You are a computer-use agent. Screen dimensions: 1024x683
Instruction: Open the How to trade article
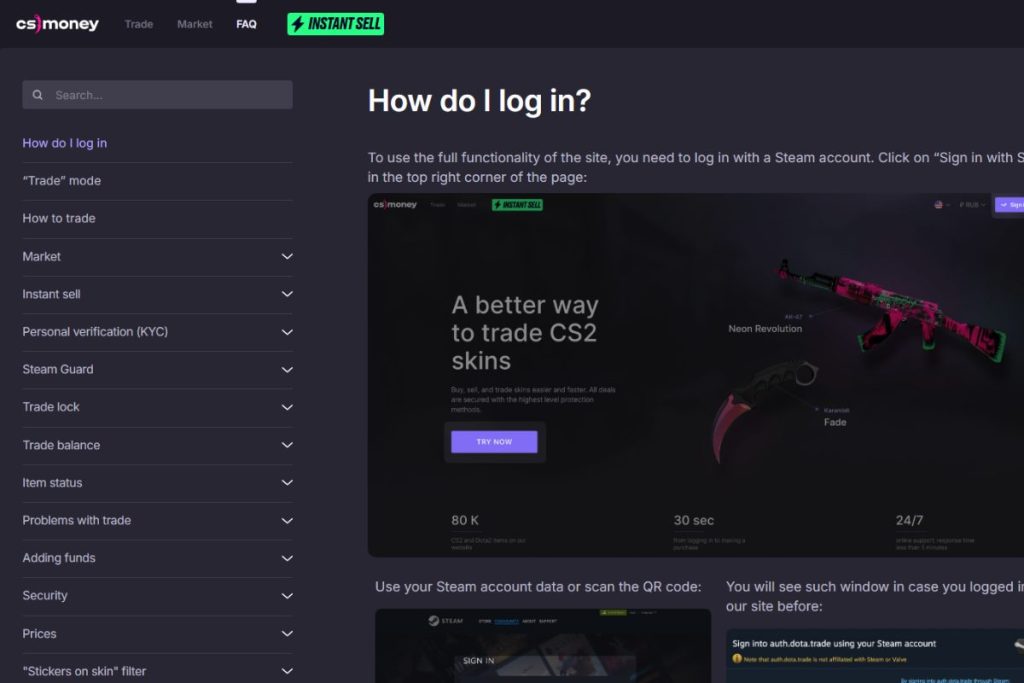pos(59,219)
